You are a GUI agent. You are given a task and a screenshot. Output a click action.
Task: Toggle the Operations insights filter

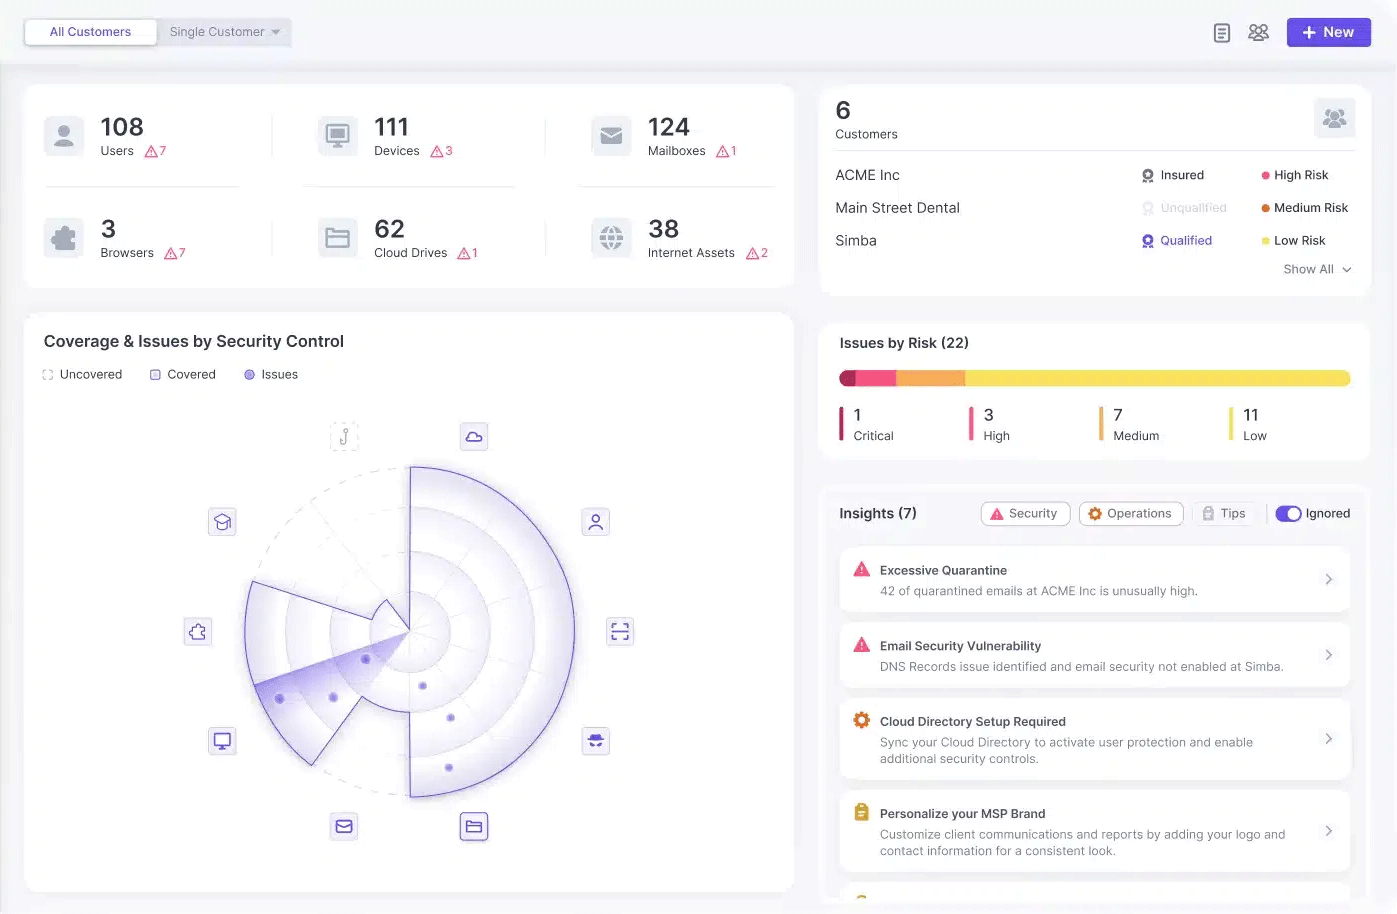point(1131,514)
